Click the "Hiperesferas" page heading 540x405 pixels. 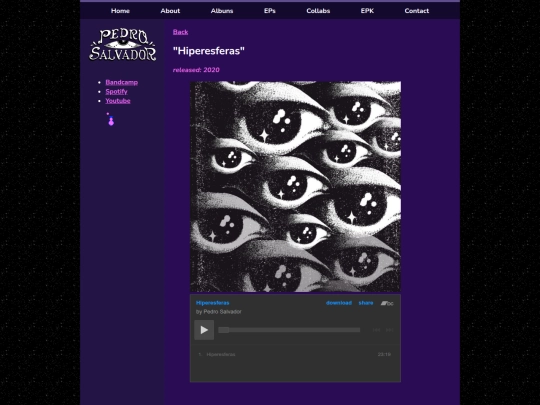click(x=209, y=51)
